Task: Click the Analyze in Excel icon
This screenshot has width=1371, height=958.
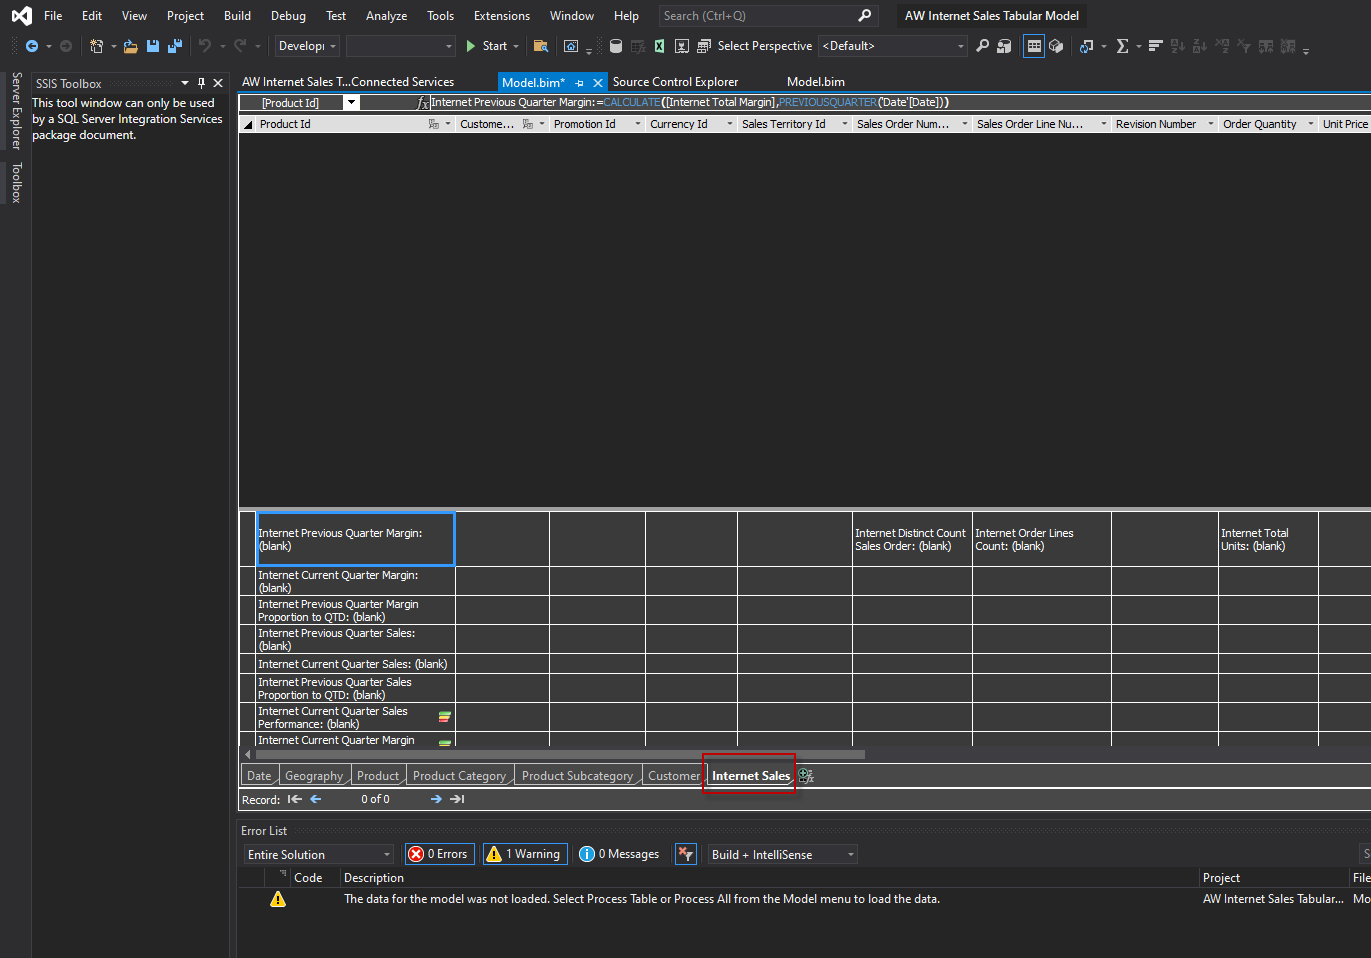Action: (x=659, y=46)
